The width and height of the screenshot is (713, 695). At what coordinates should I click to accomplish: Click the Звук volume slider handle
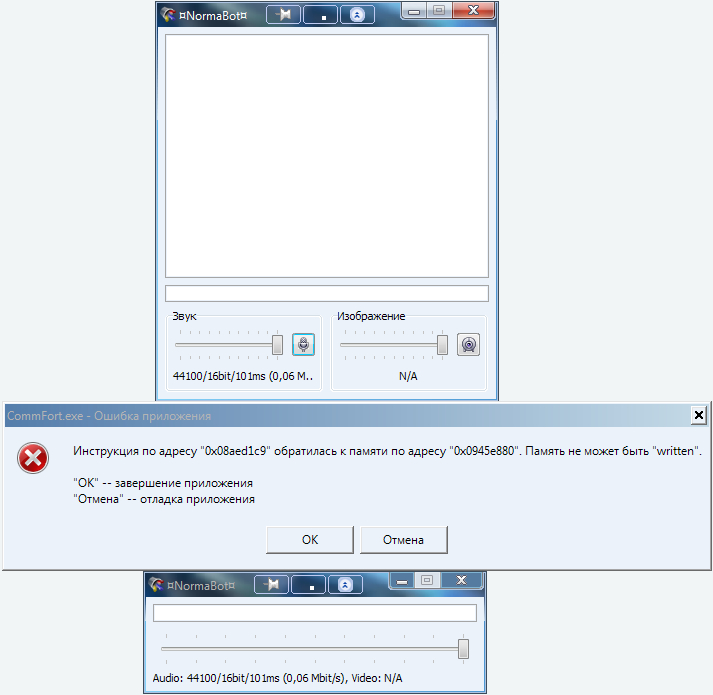pyautogui.click(x=278, y=345)
